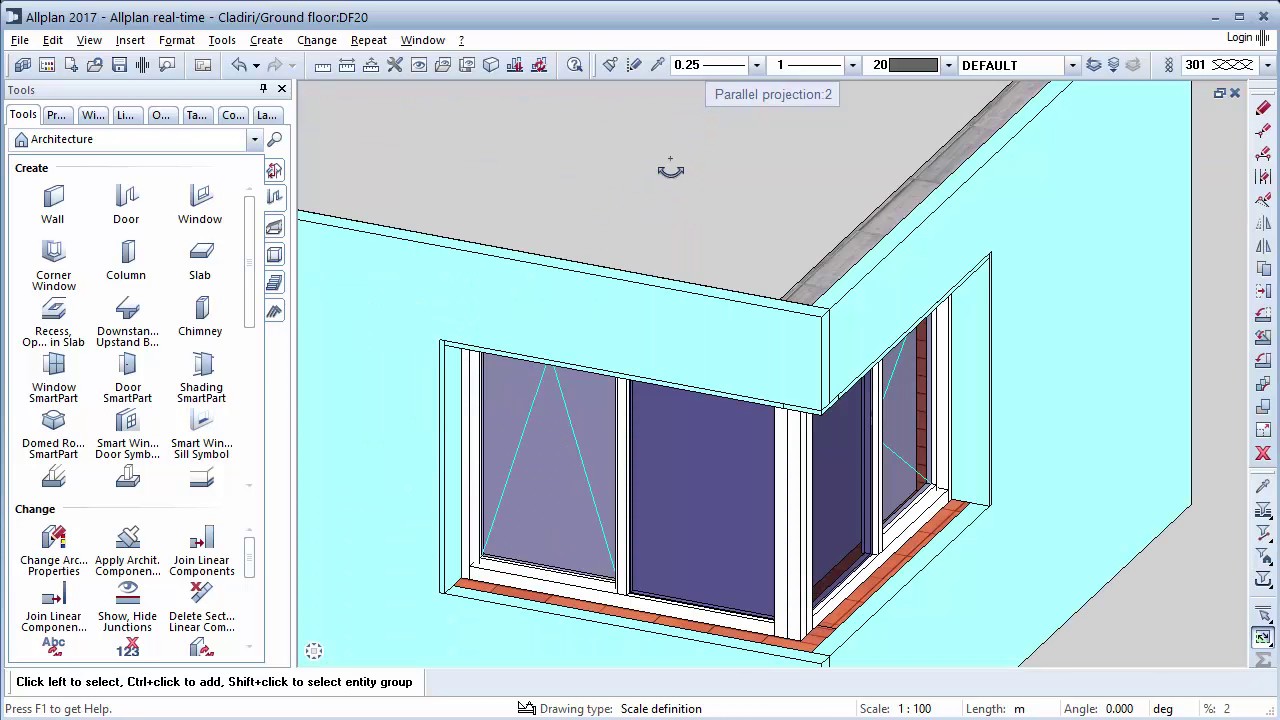Click the search magnifier beside Architecture
The height and width of the screenshot is (720, 1280).
click(275, 139)
